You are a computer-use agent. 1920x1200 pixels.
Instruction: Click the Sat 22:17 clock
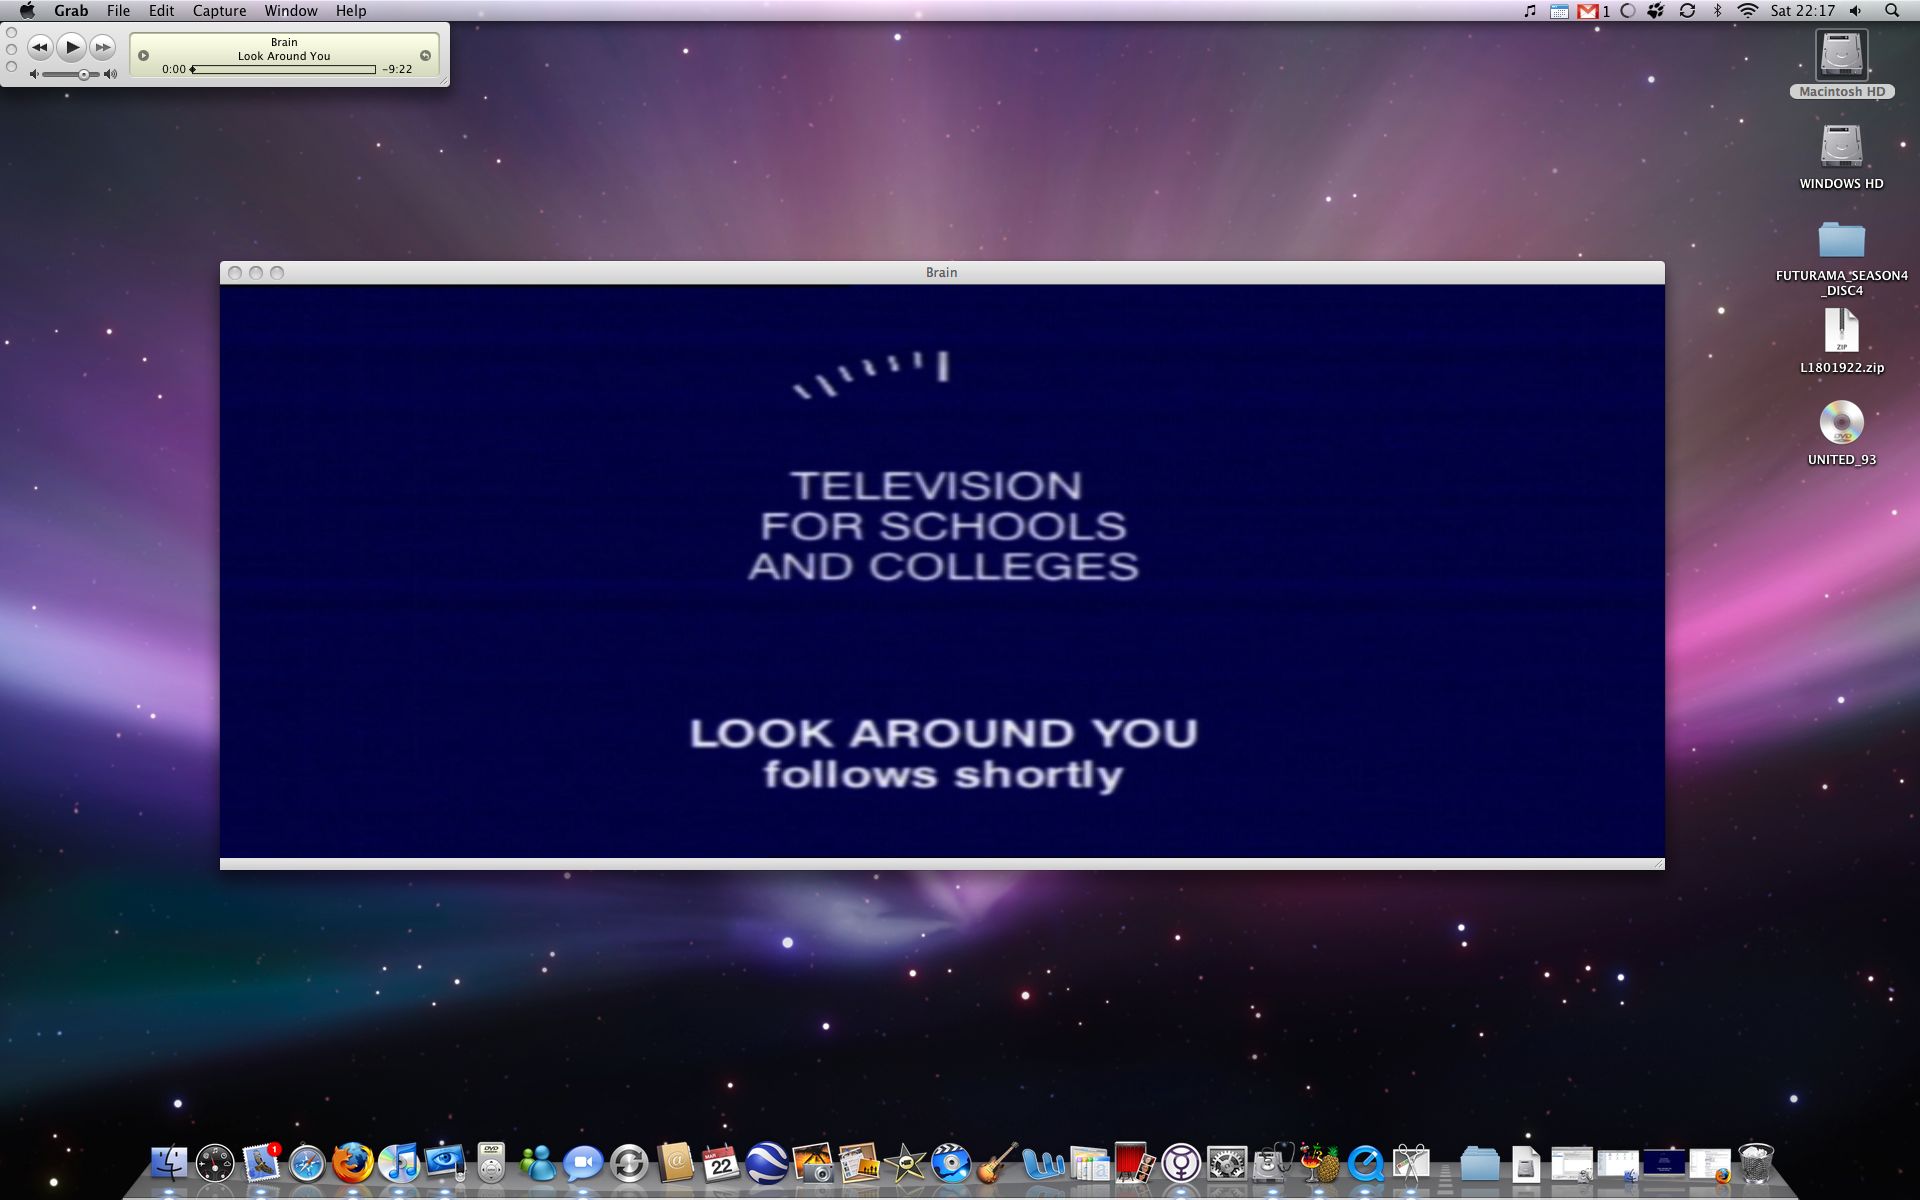click(1802, 11)
